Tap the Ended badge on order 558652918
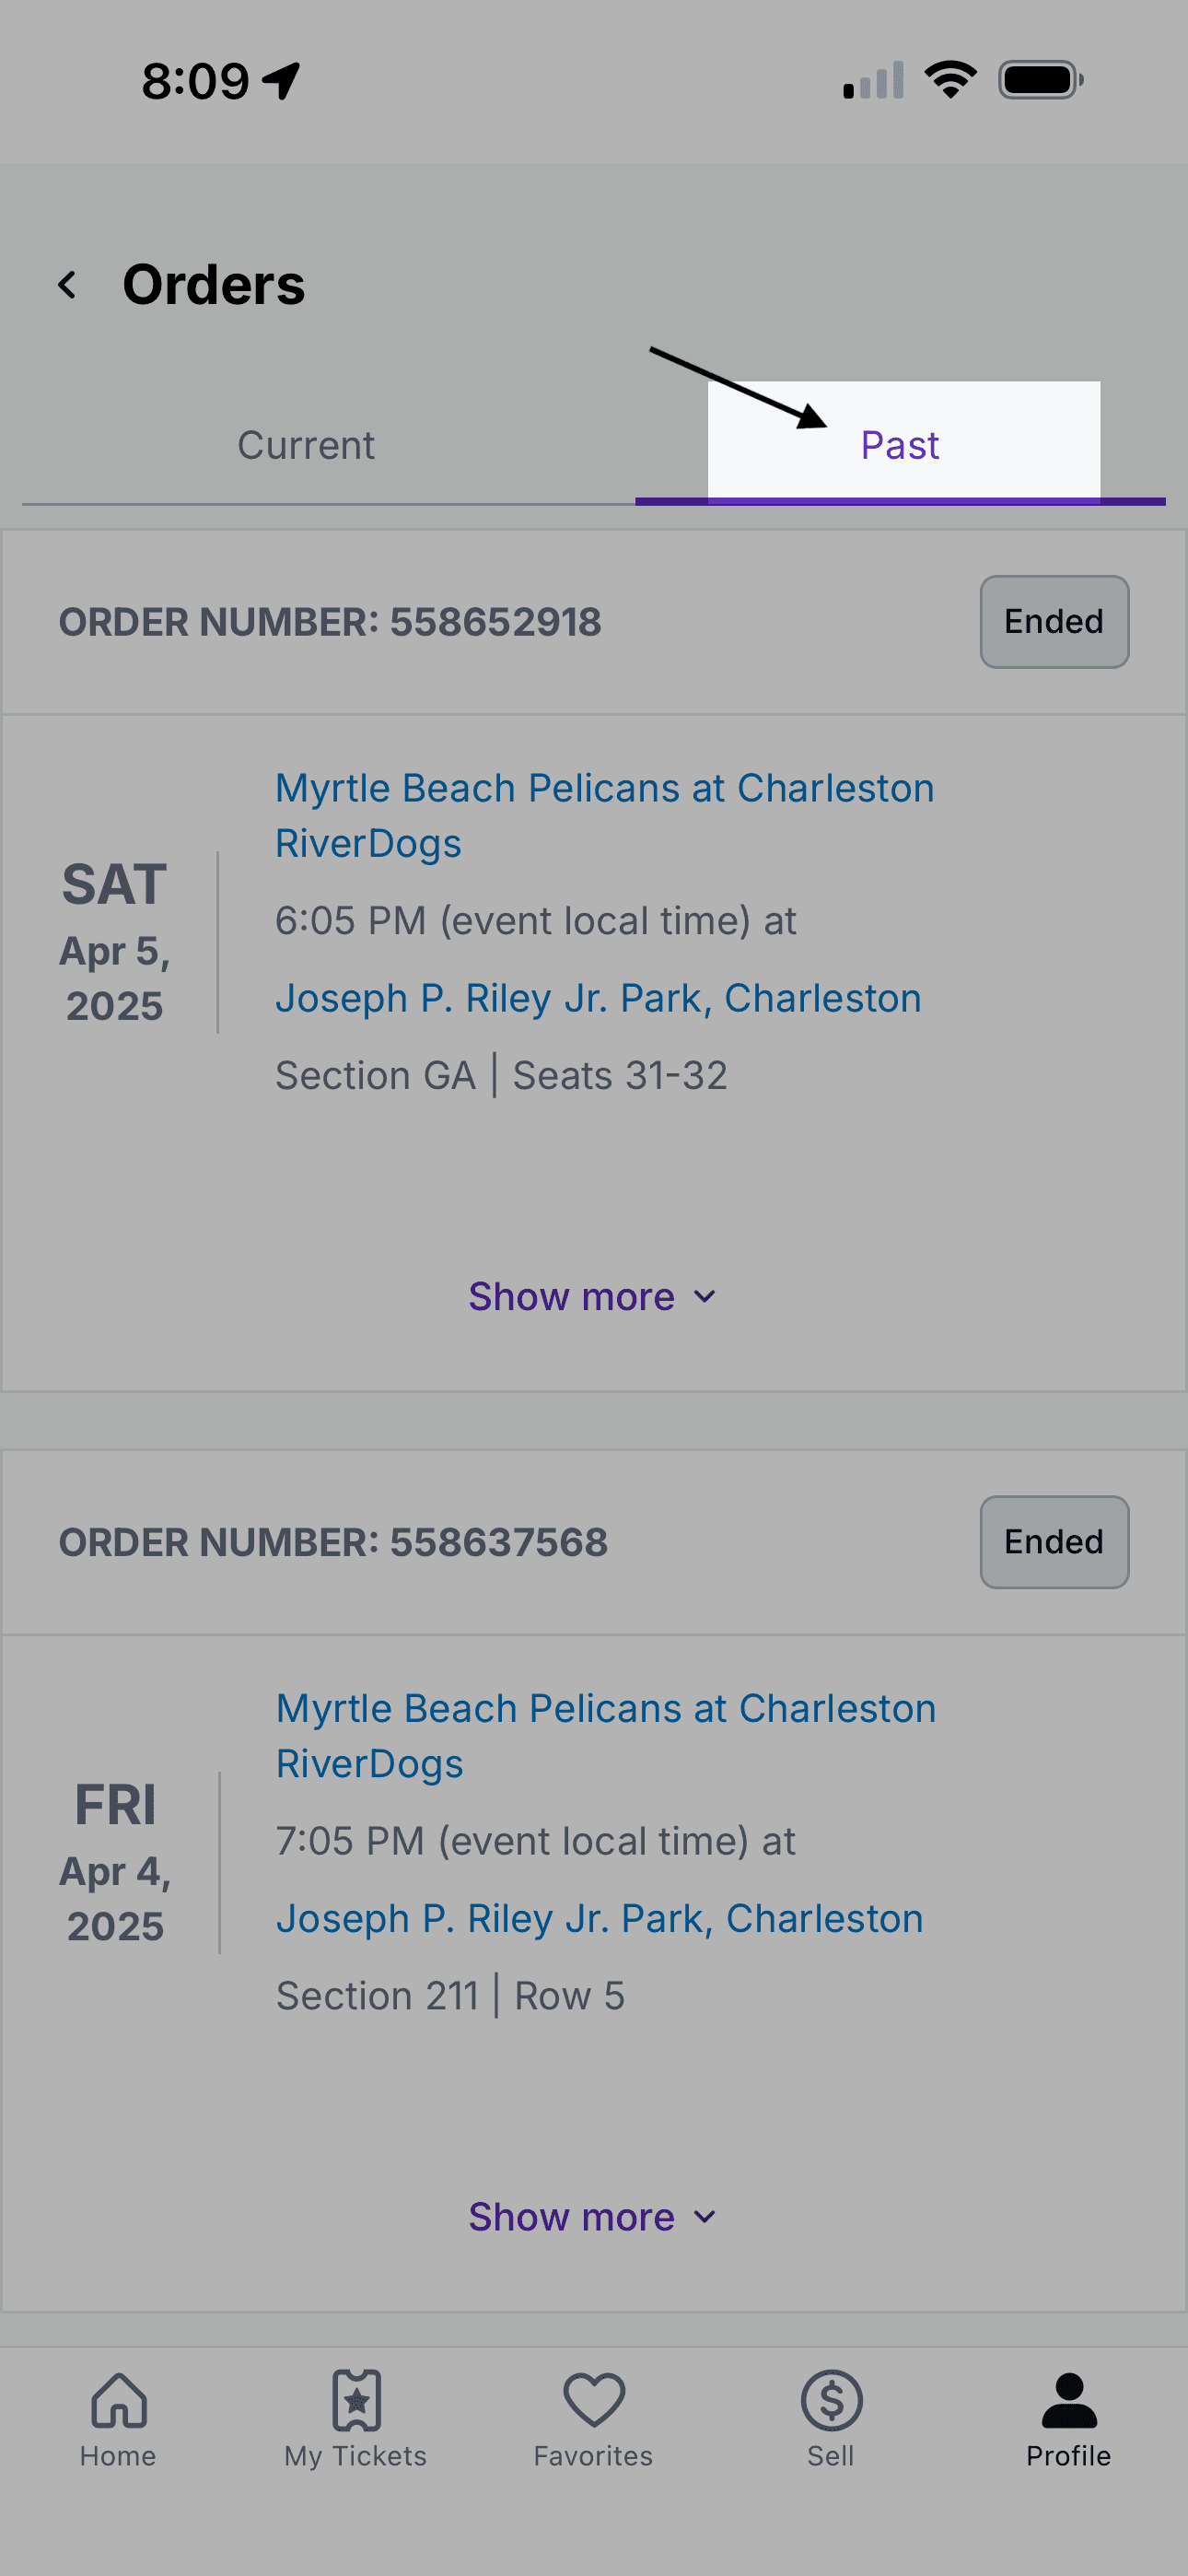This screenshot has height=2576, width=1188. pyautogui.click(x=1054, y=621)
